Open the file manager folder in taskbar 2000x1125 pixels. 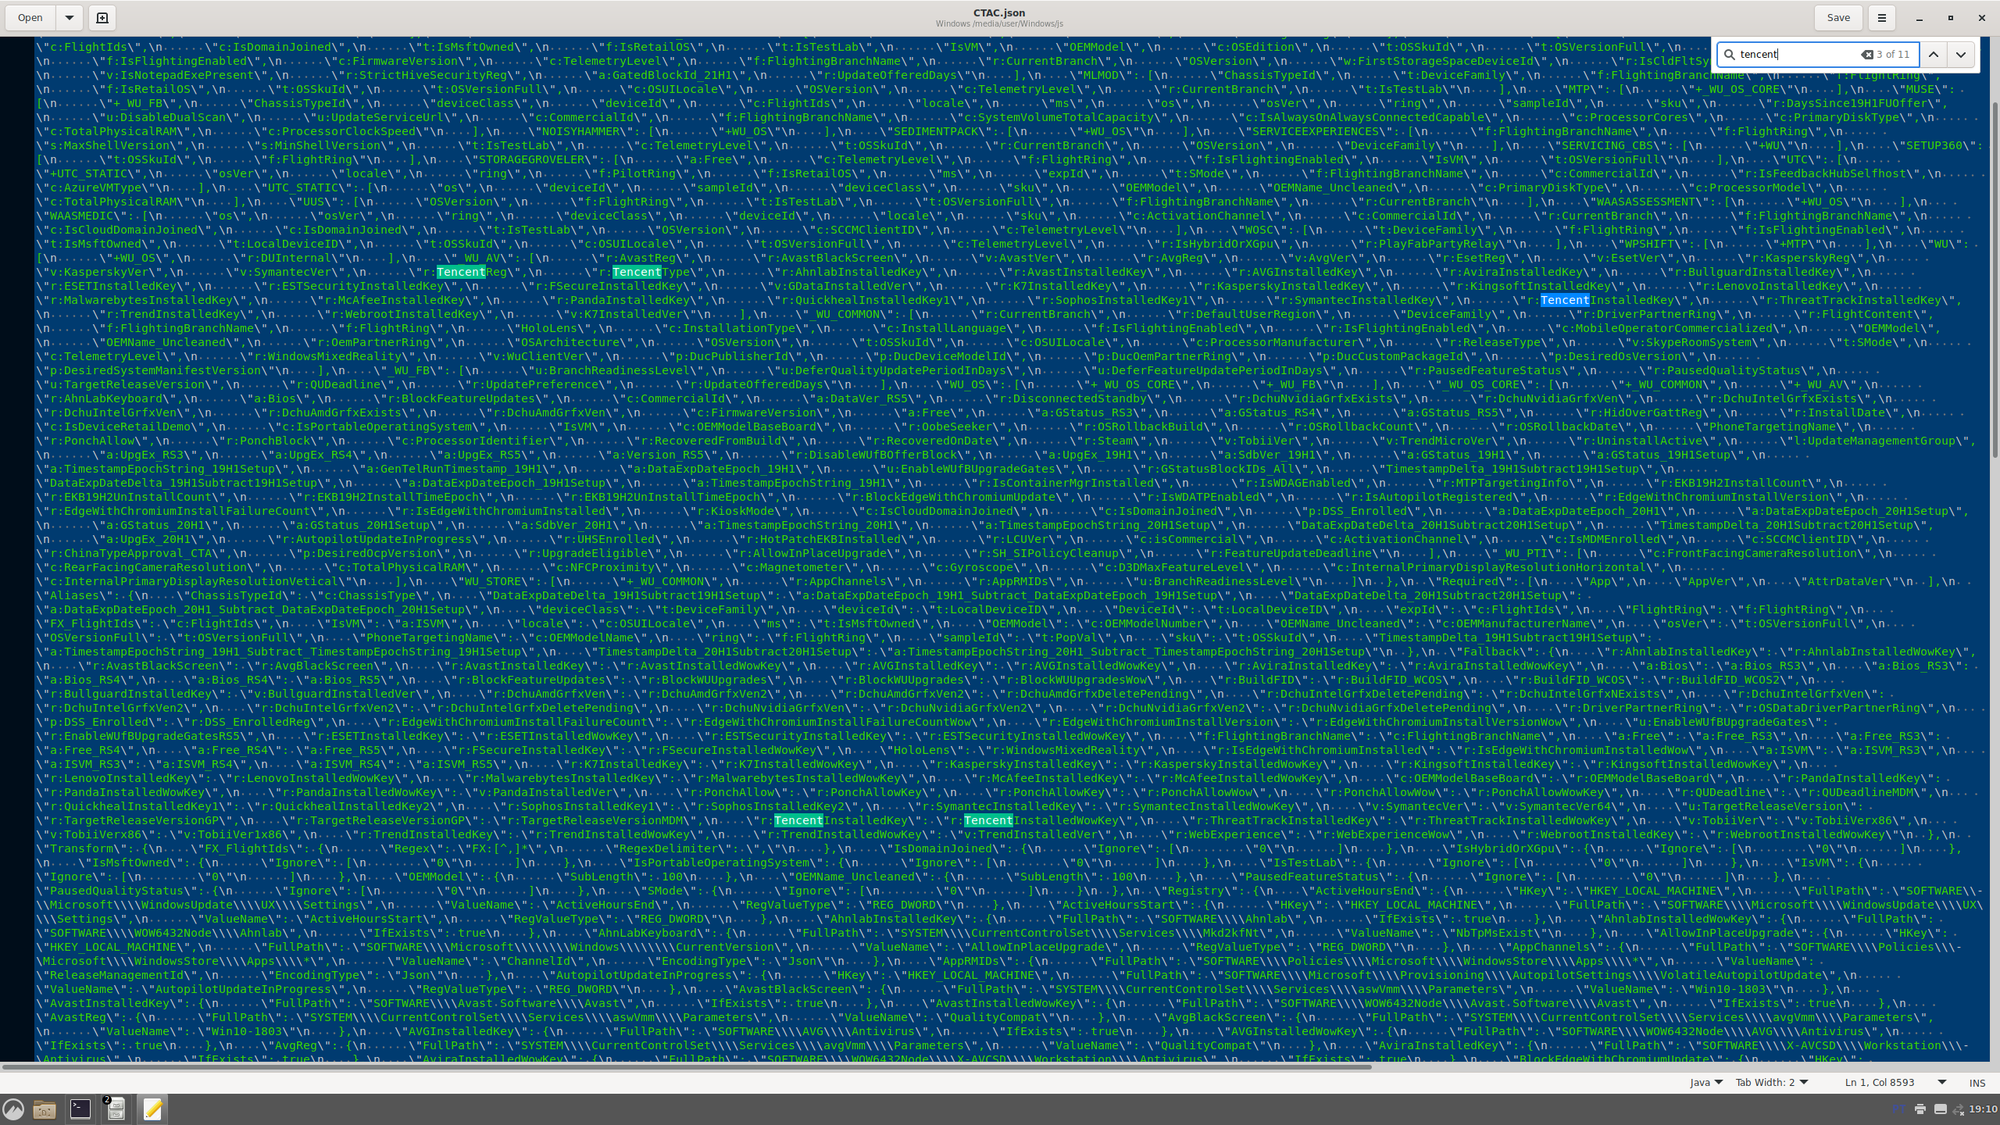coord(44,1109)
